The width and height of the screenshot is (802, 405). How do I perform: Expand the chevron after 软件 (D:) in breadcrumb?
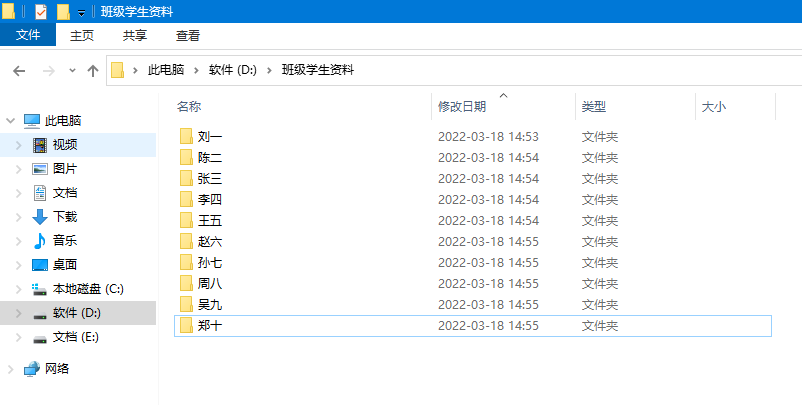tap(270, 71)
